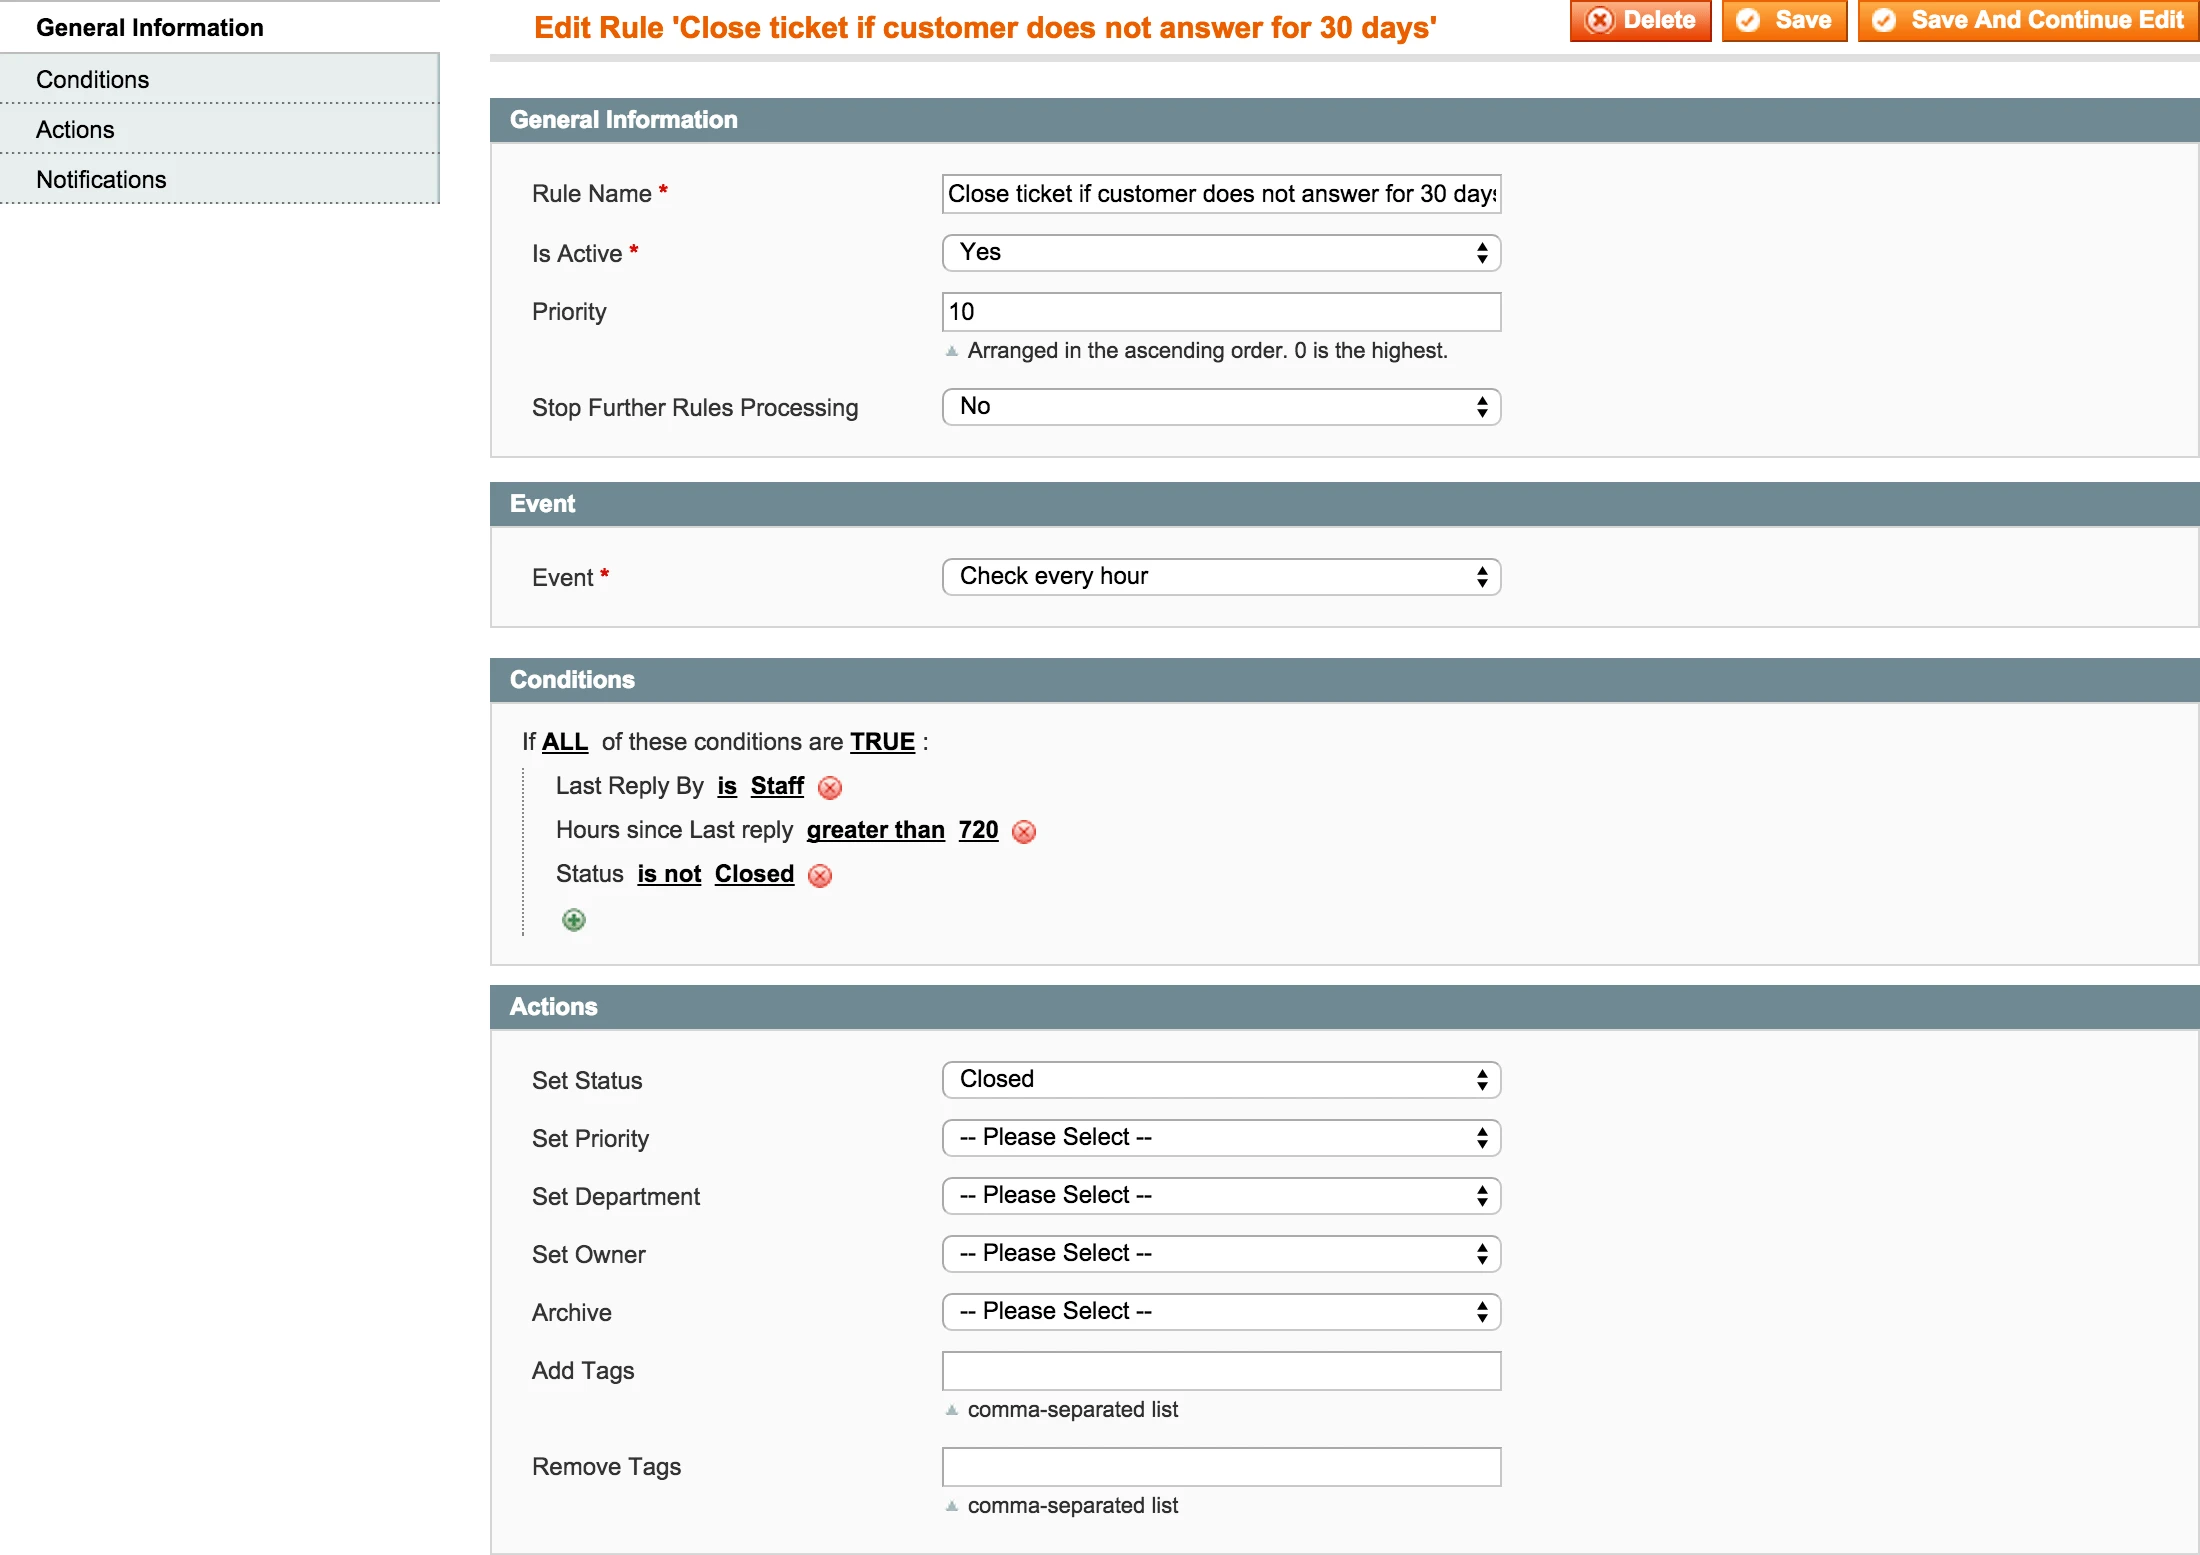
Task: Click the 'greater than' operator link
Action: pos(875,830)
